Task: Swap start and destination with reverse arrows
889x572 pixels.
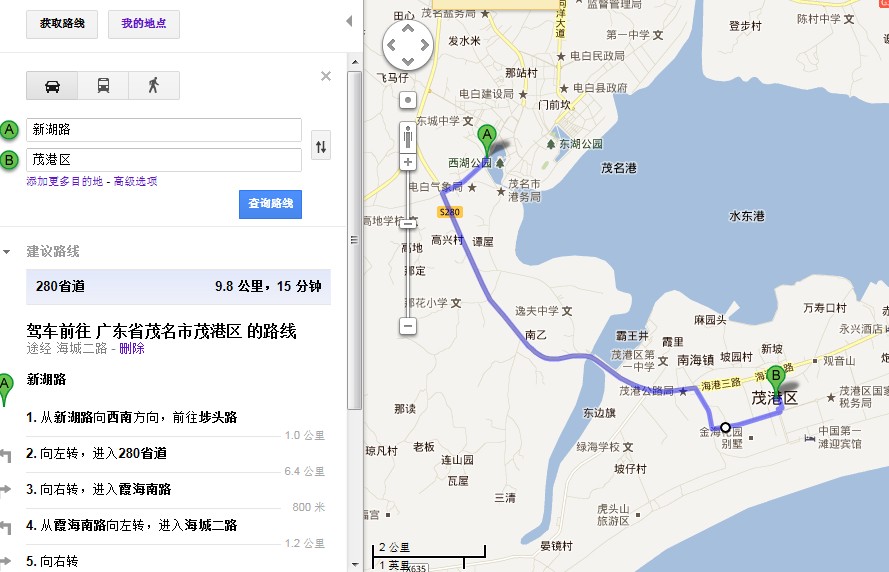Action: [x=321, y=146]
